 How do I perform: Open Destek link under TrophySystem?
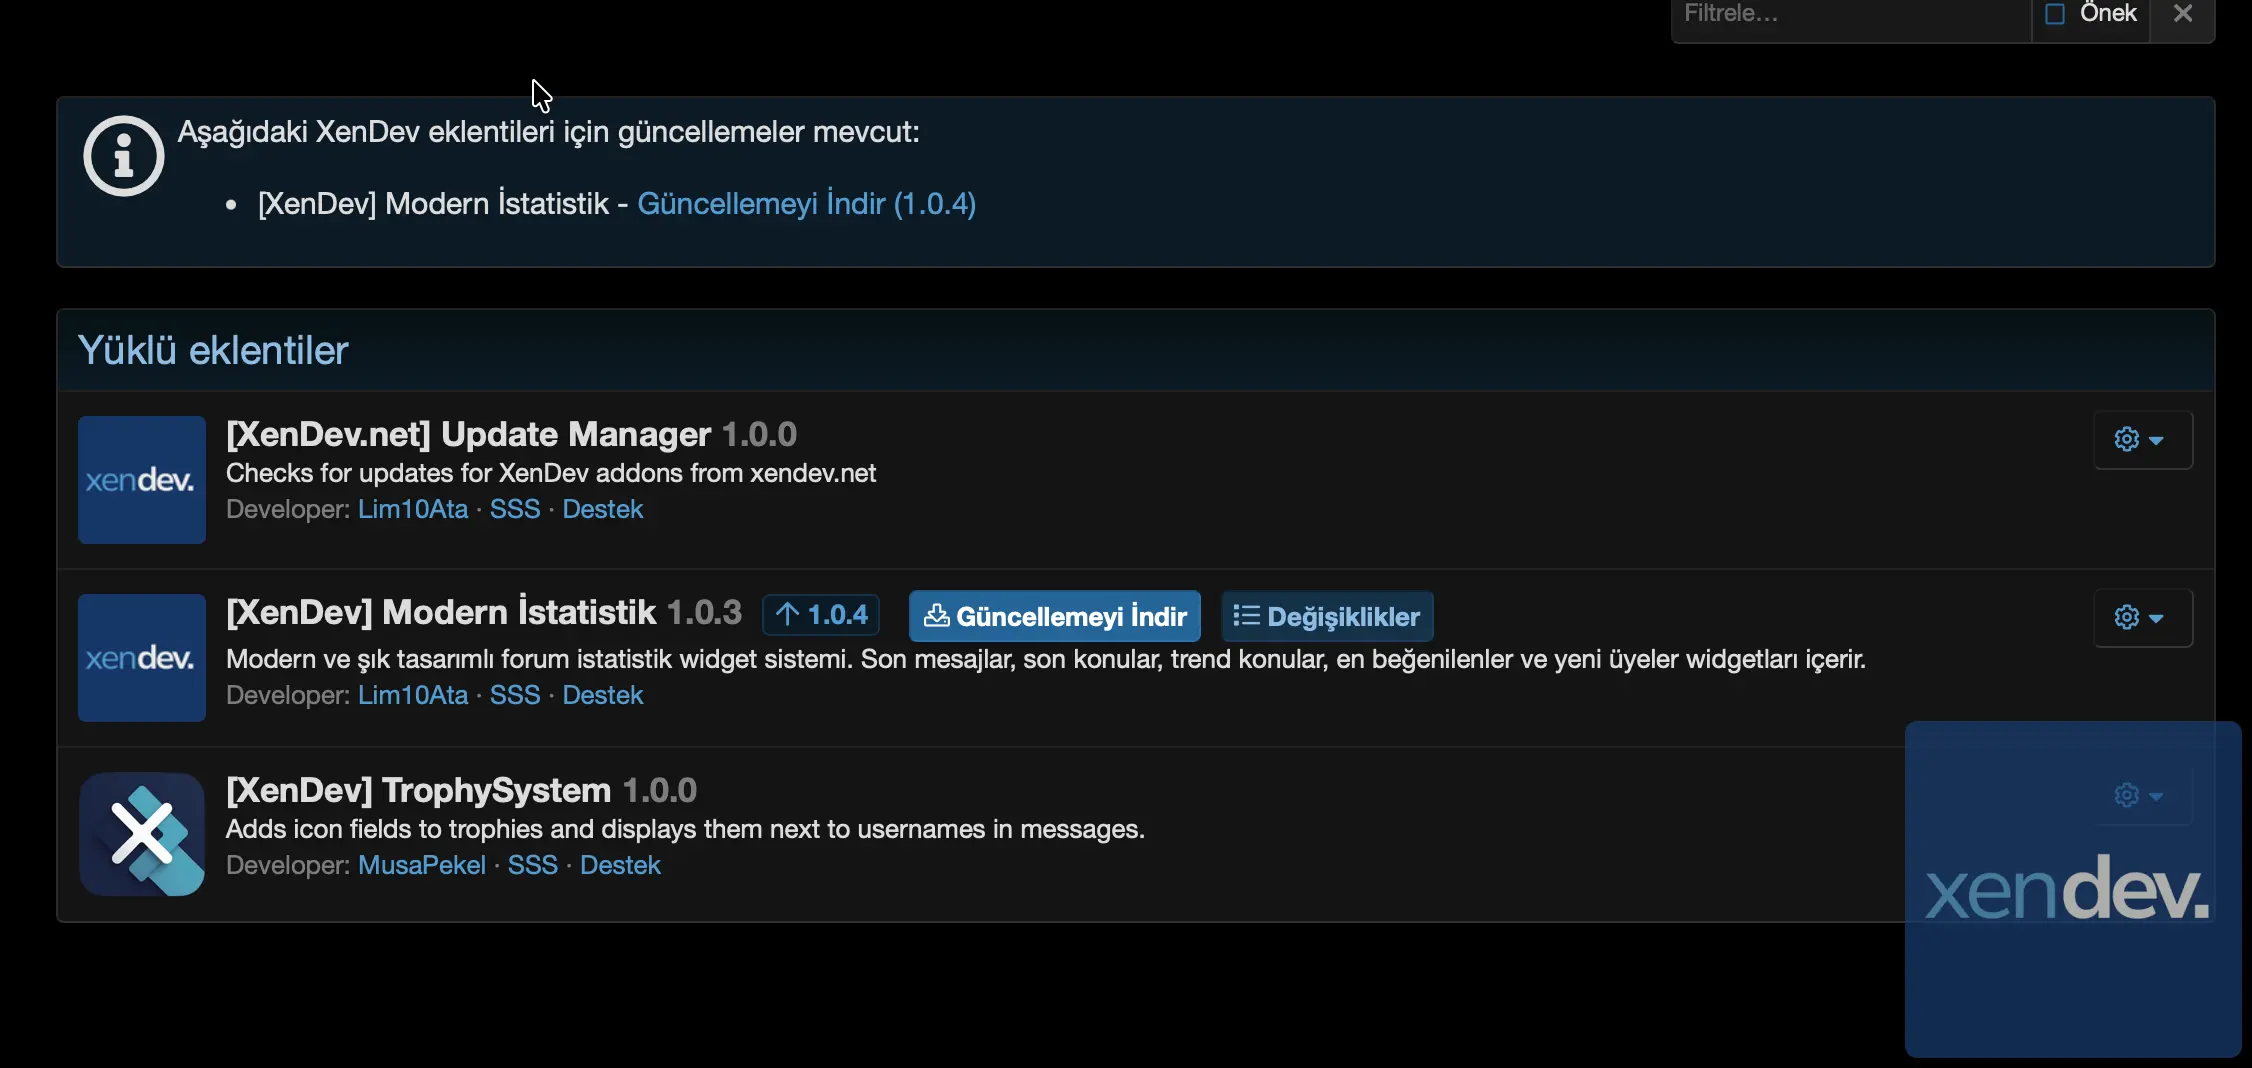tap(620, 865)
